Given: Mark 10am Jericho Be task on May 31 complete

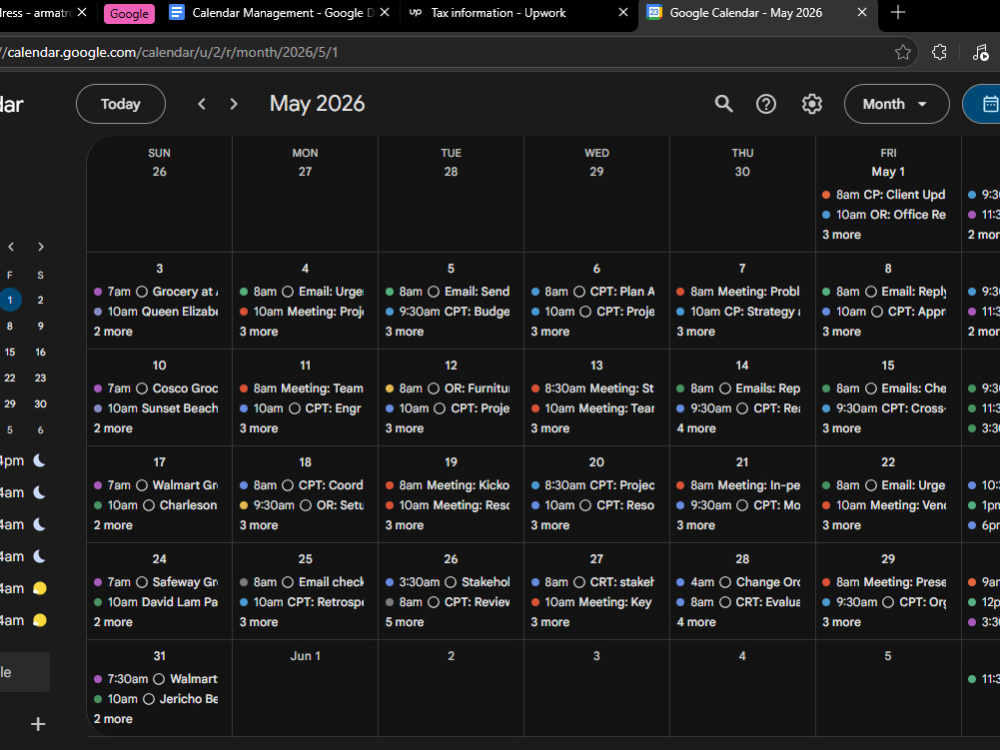Looking at the screenshot, I should point(149,699).
